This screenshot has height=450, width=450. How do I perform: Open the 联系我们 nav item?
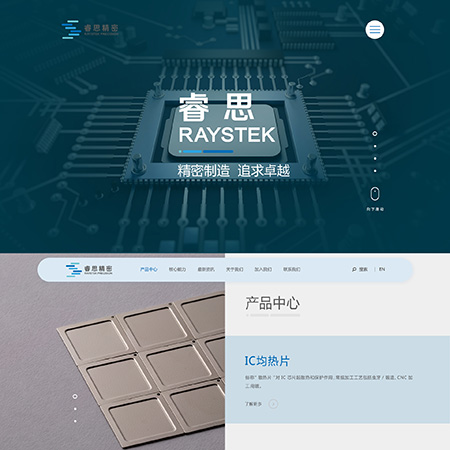pyautogui.click(x=292, y=269)
